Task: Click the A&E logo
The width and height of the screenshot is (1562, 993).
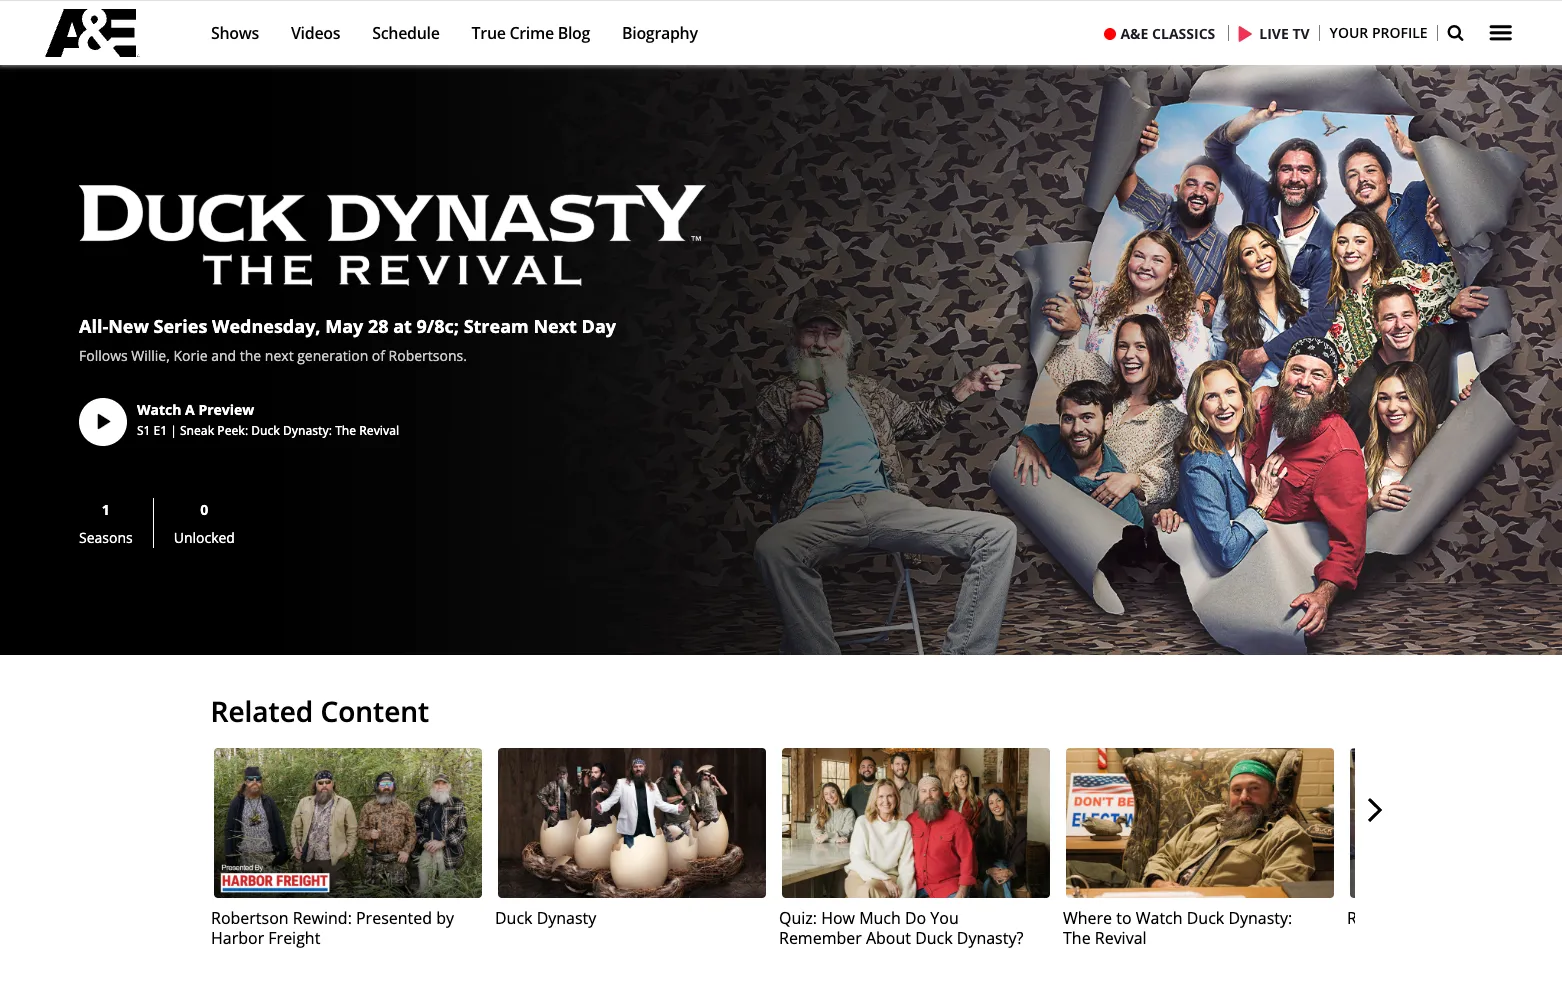Action: [x=91, y=33]
